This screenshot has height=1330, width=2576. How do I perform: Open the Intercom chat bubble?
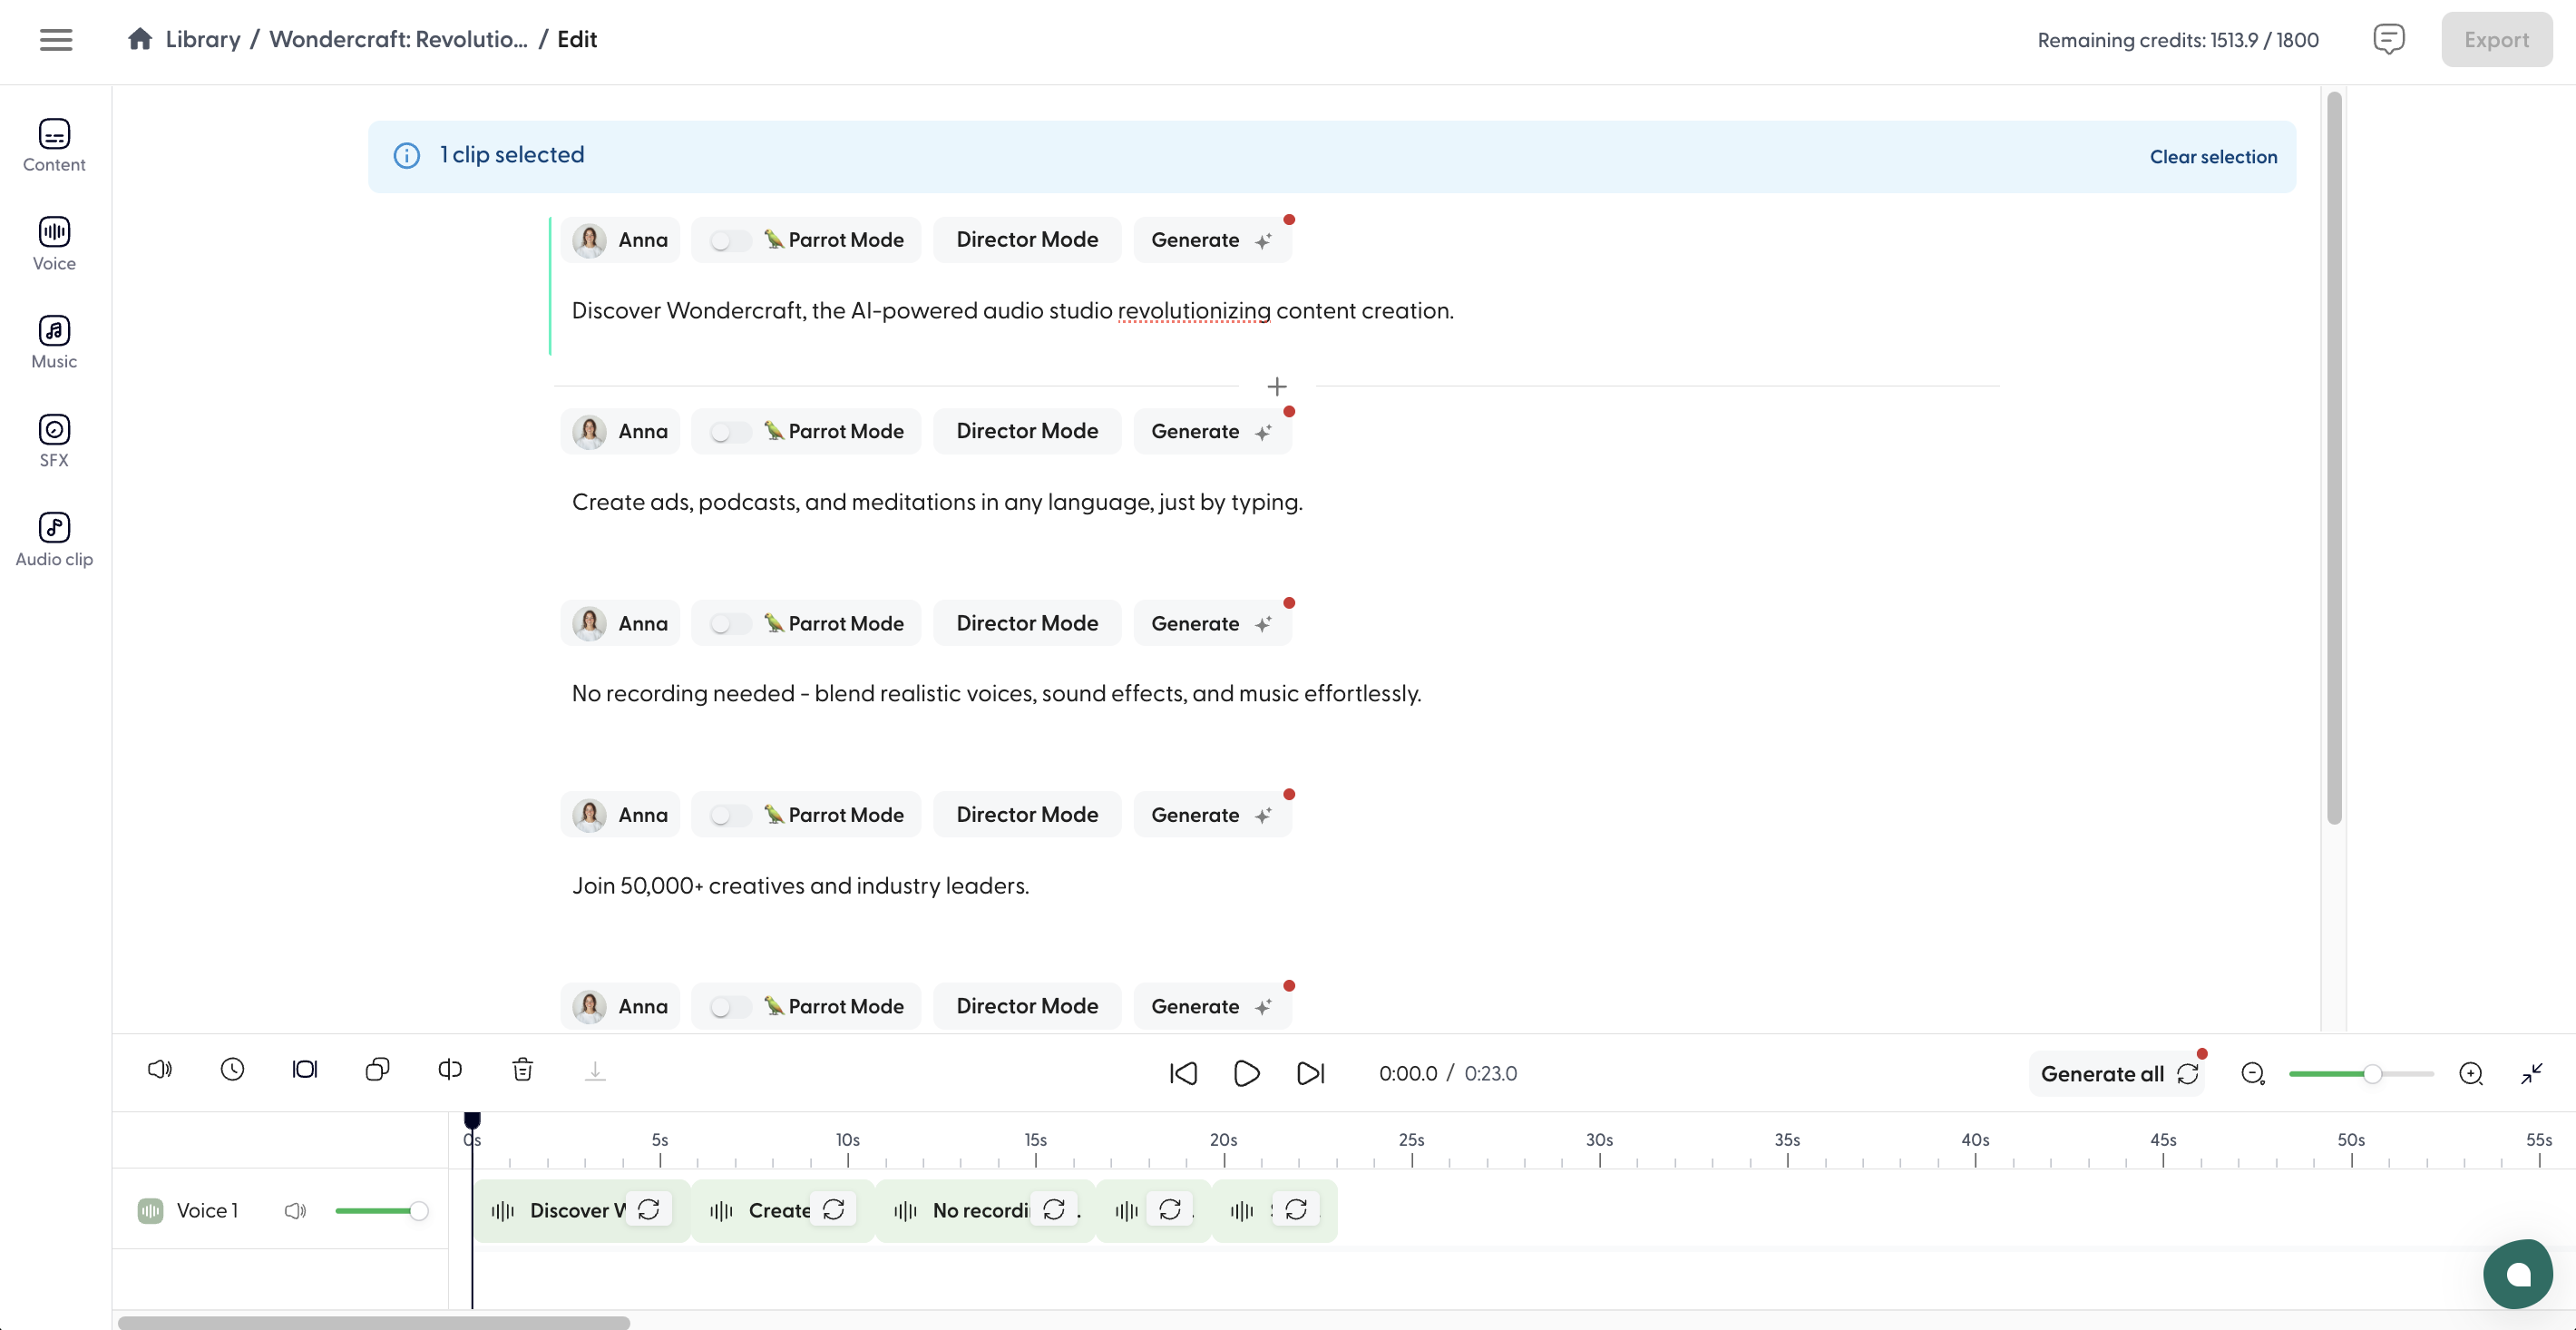(2518, 1274)
